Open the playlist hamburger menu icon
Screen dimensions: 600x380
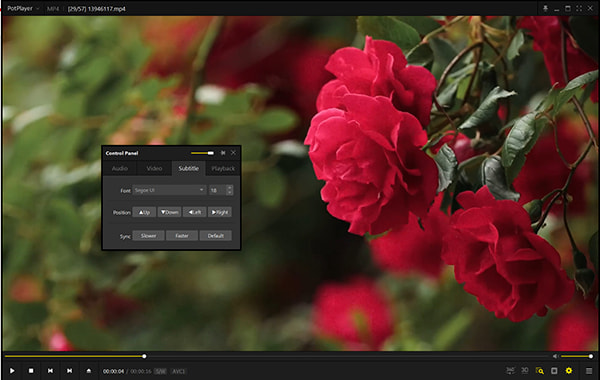(589, 371)
